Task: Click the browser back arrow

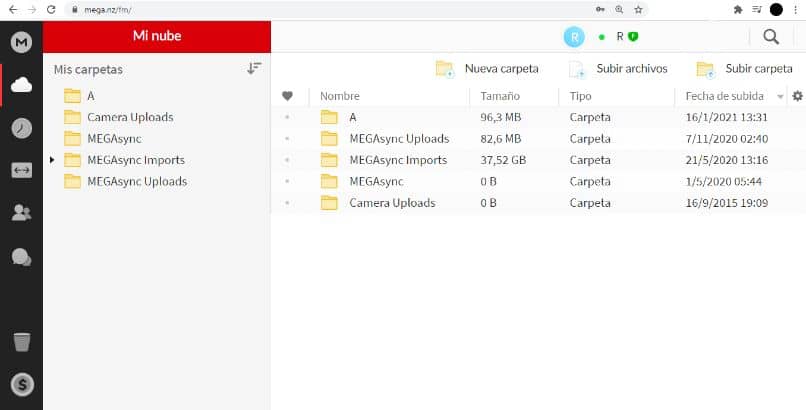Action: [13, 10]
